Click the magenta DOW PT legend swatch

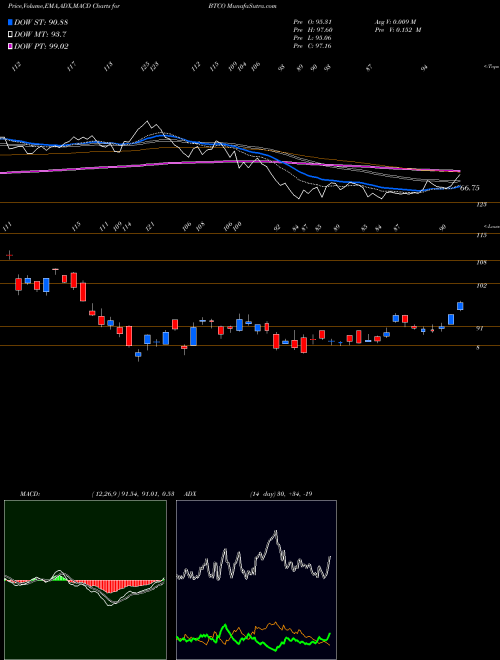point(10,47)
